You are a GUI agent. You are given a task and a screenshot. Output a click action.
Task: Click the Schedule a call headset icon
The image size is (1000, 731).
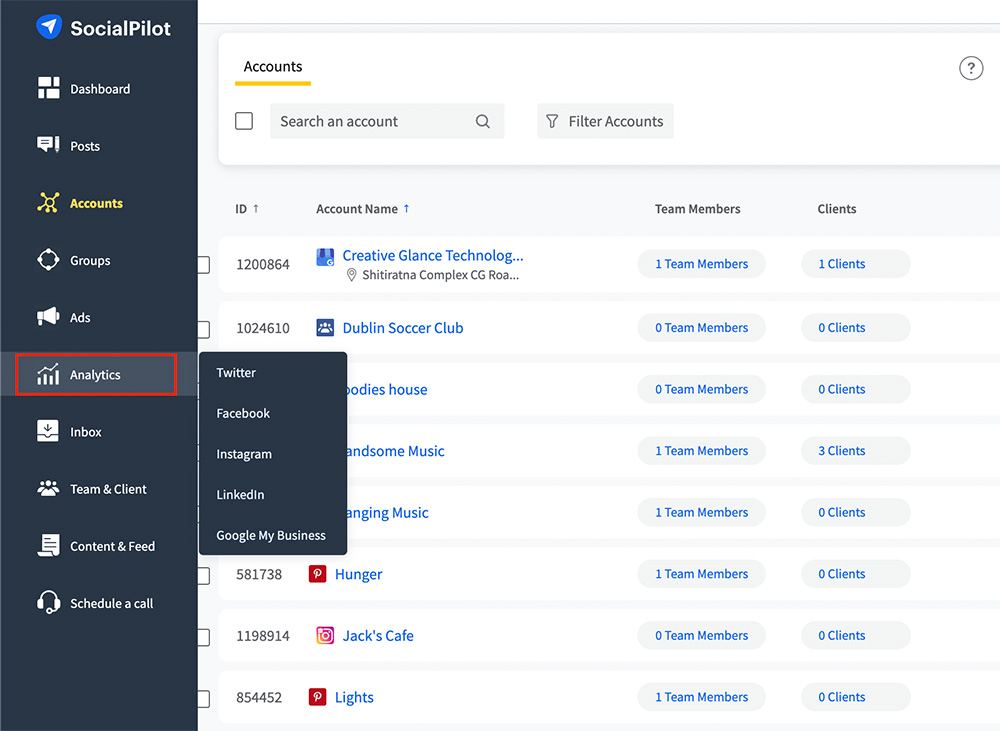point(48,602)
